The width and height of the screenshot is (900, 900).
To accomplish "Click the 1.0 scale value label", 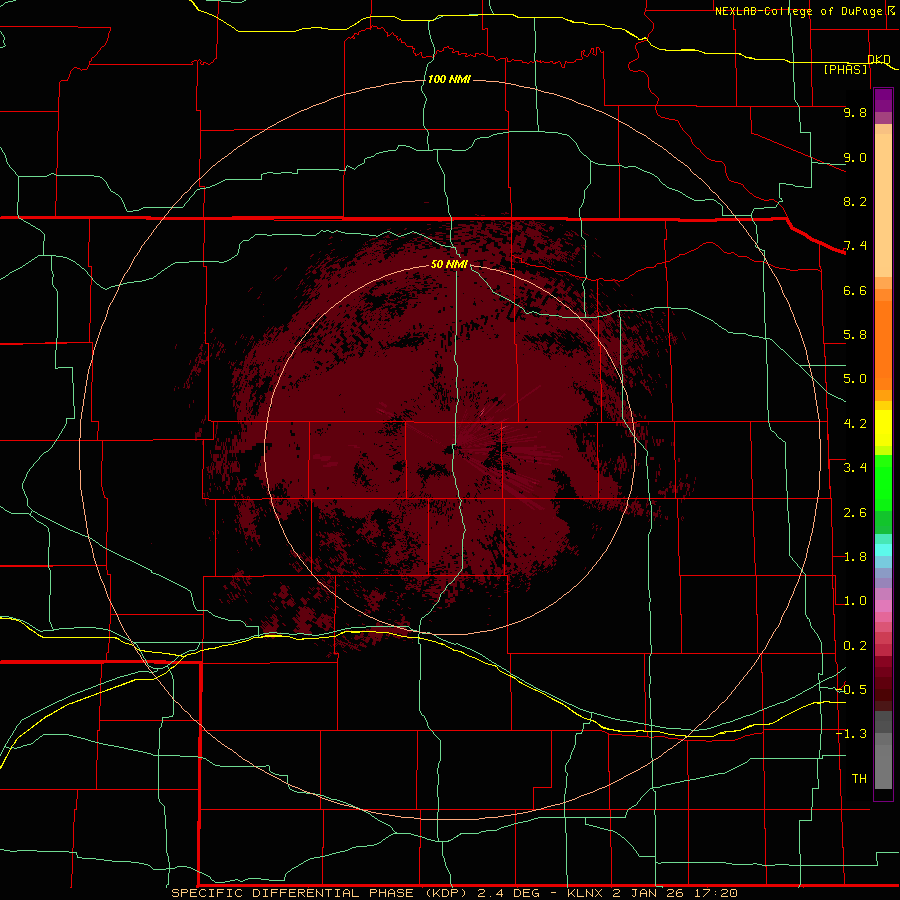I will tap(855, 601).
